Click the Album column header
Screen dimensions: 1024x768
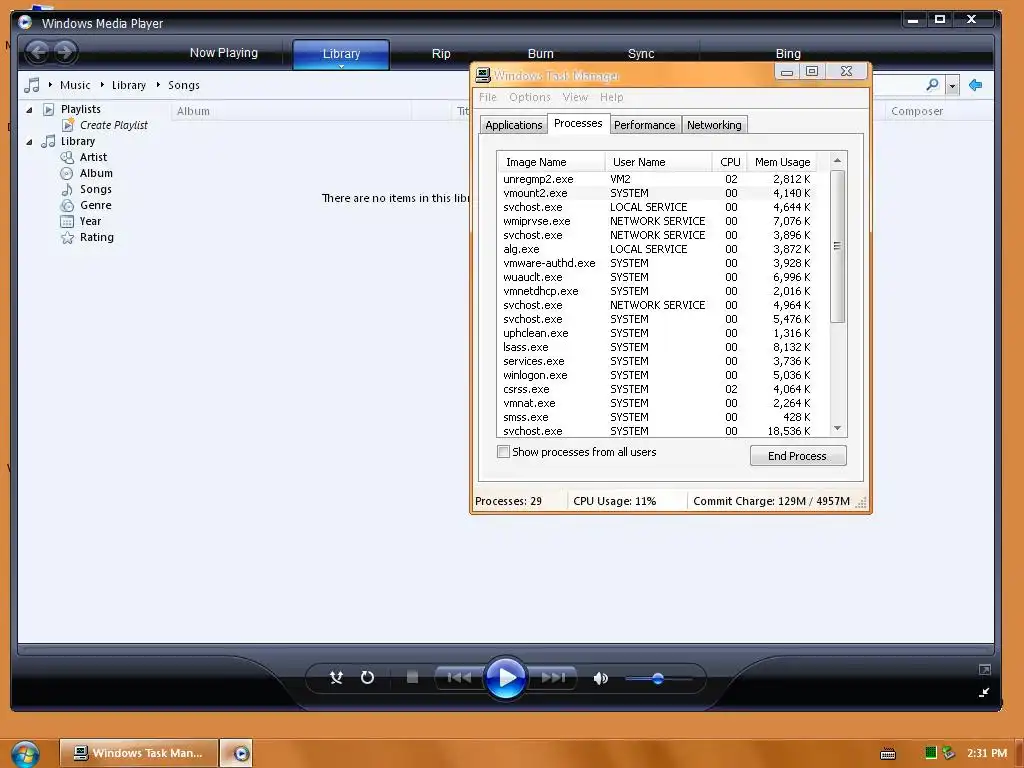pyautogui.click(x=291, y=111)
